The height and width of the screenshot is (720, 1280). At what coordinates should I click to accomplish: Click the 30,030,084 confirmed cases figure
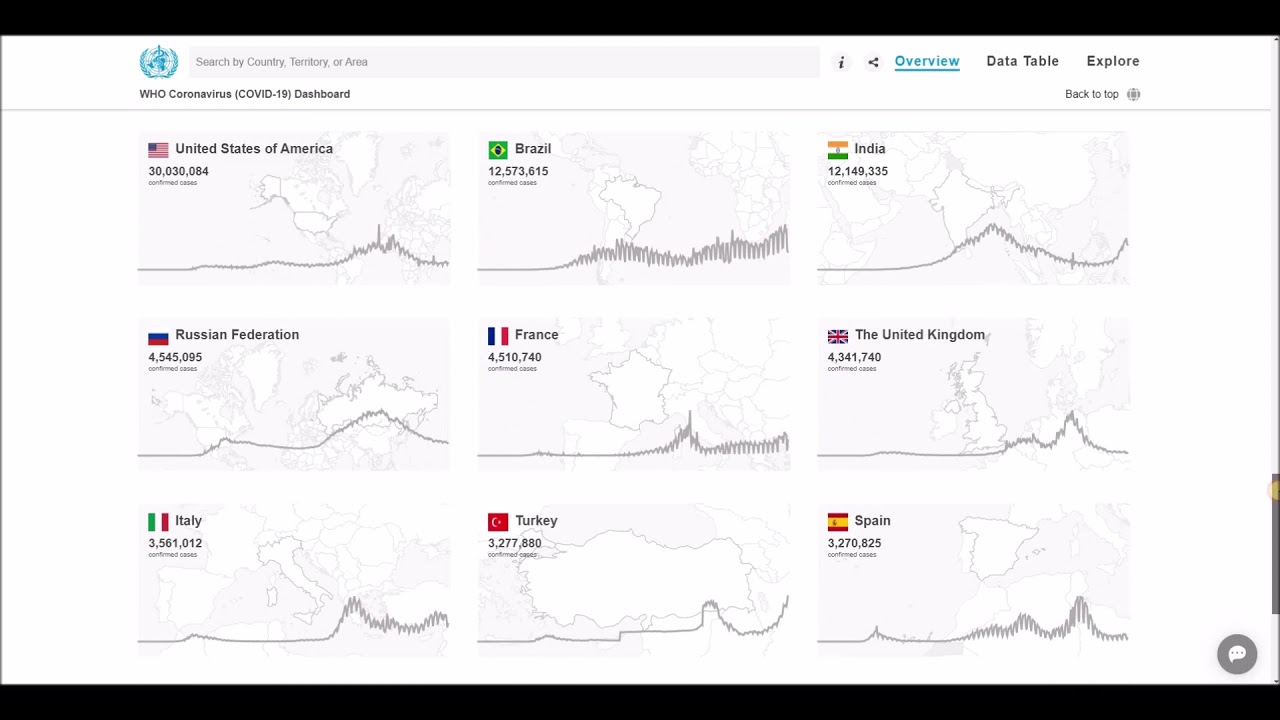pyautogui.click(x=178, y=172)
